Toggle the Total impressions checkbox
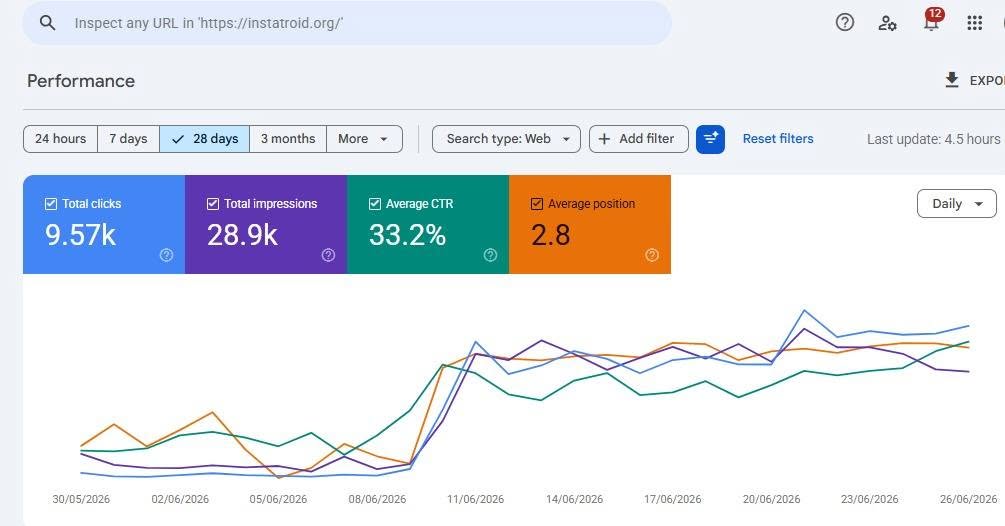This screenshot has width=1005, height=526. point(213,204)
